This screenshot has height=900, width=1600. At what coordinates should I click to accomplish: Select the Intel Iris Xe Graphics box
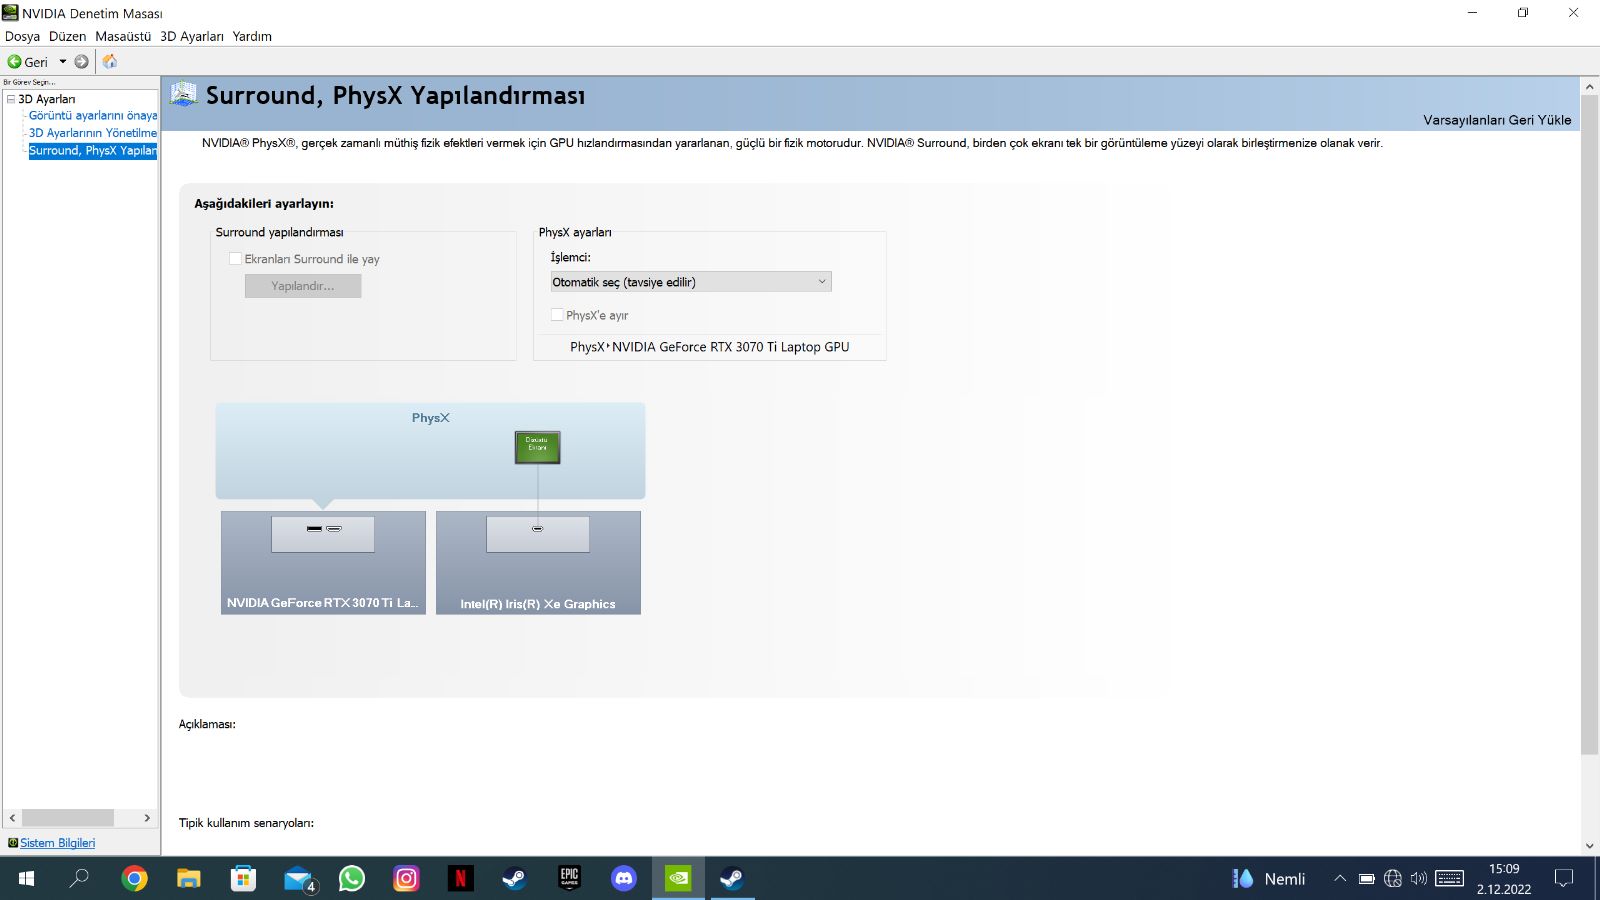(538, 562)
